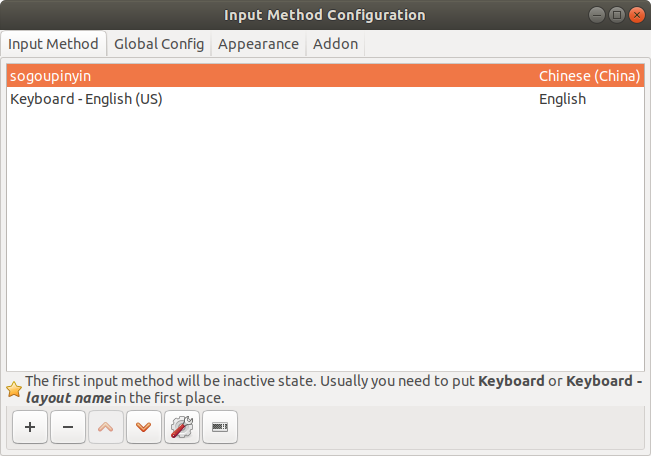Open configure settings wrench icon

pos(182,427)
